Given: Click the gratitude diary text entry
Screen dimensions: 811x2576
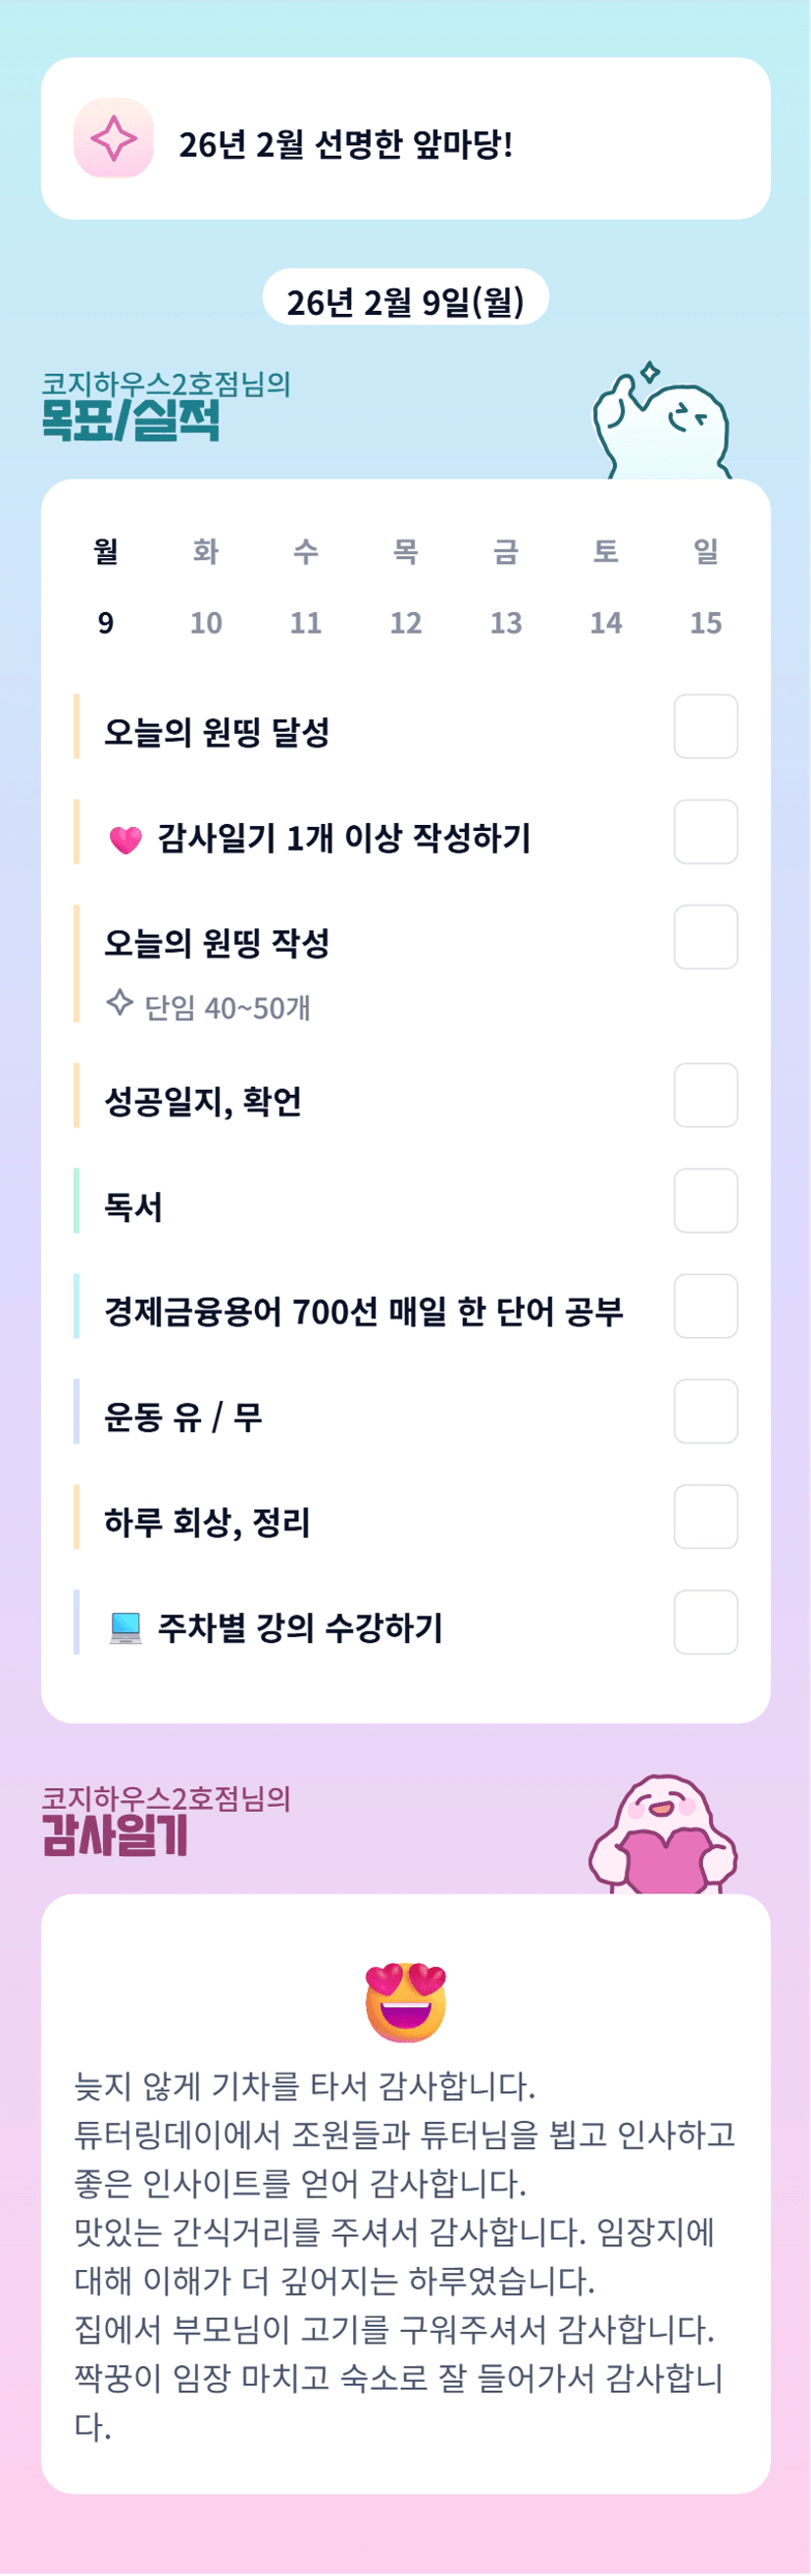Looking at the screenshot, I should click(x=405, y=2256).
